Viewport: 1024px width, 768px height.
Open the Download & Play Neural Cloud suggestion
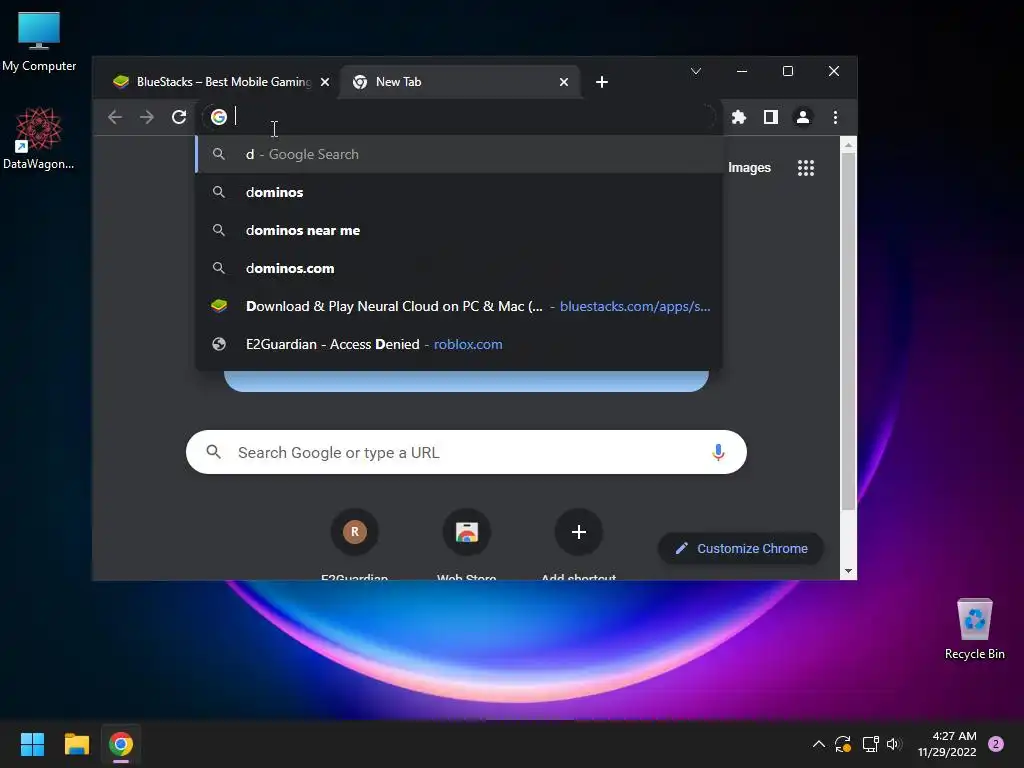tap(459, 306)
